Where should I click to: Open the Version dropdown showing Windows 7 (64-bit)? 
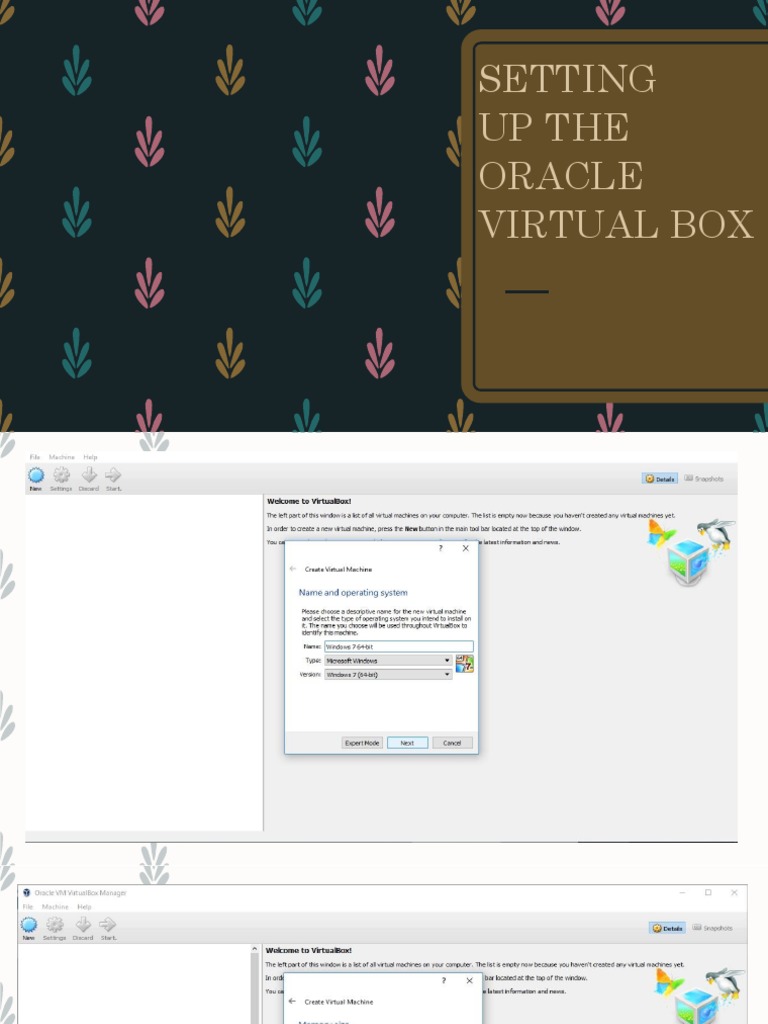pos(388,675)
